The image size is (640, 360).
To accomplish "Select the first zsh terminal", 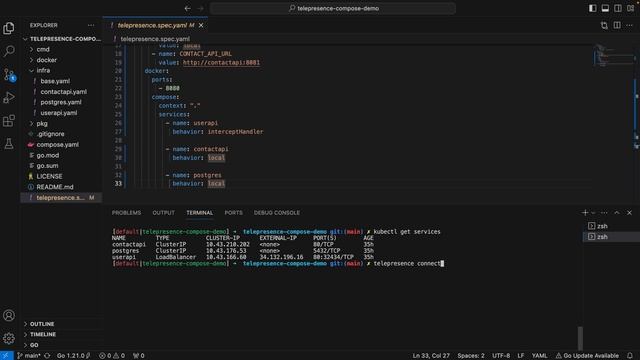I will (x=611, y=226).
